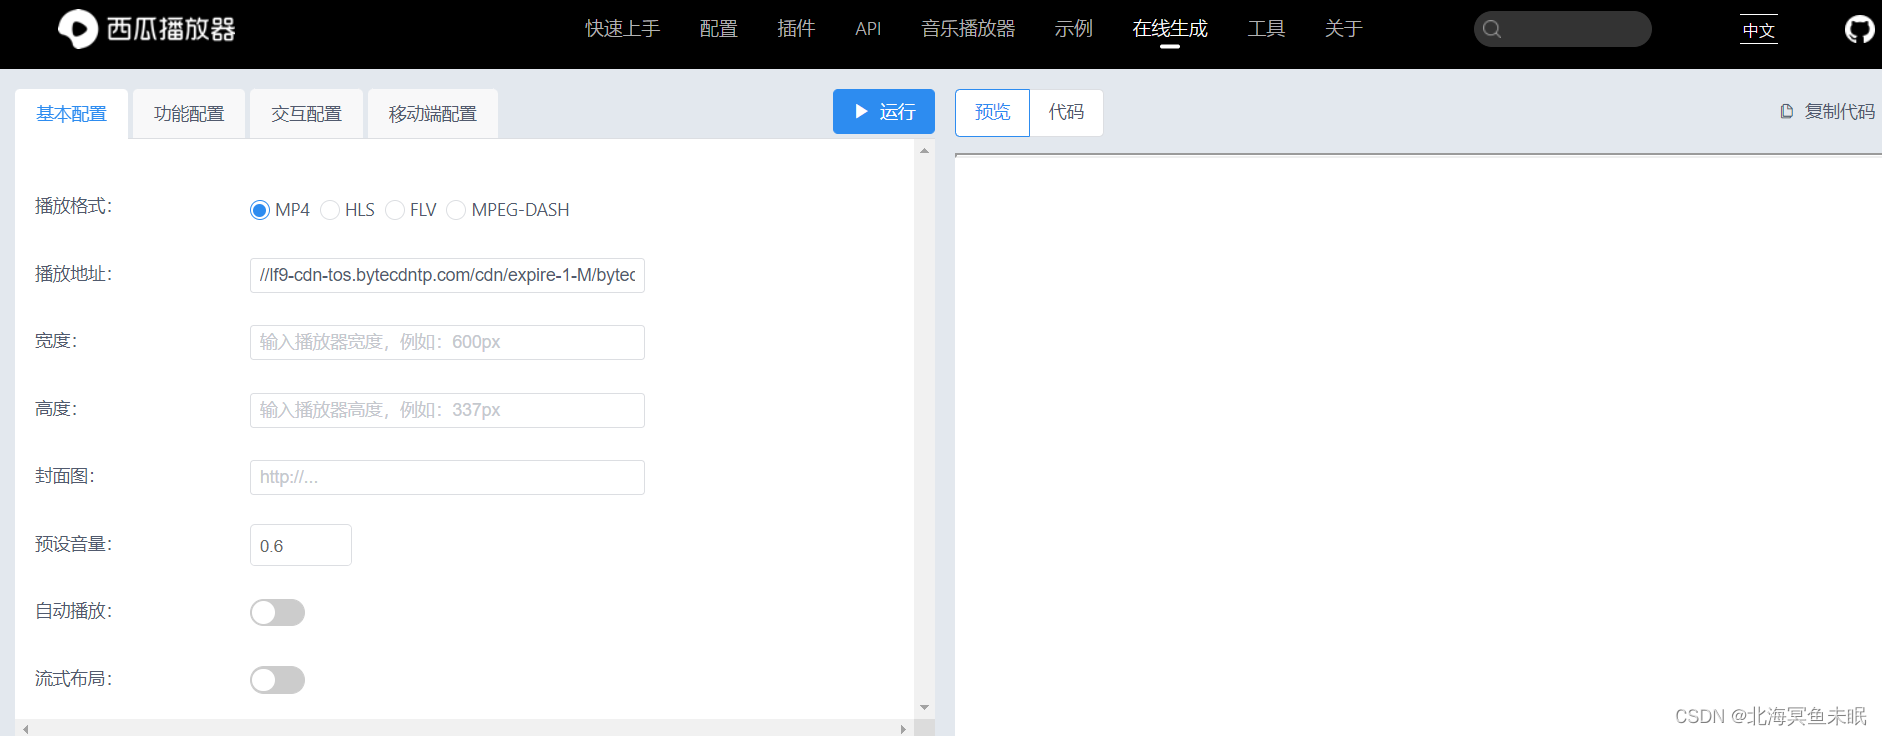
Task: Click the 预设音量 label
Action: tap(74, 544)
